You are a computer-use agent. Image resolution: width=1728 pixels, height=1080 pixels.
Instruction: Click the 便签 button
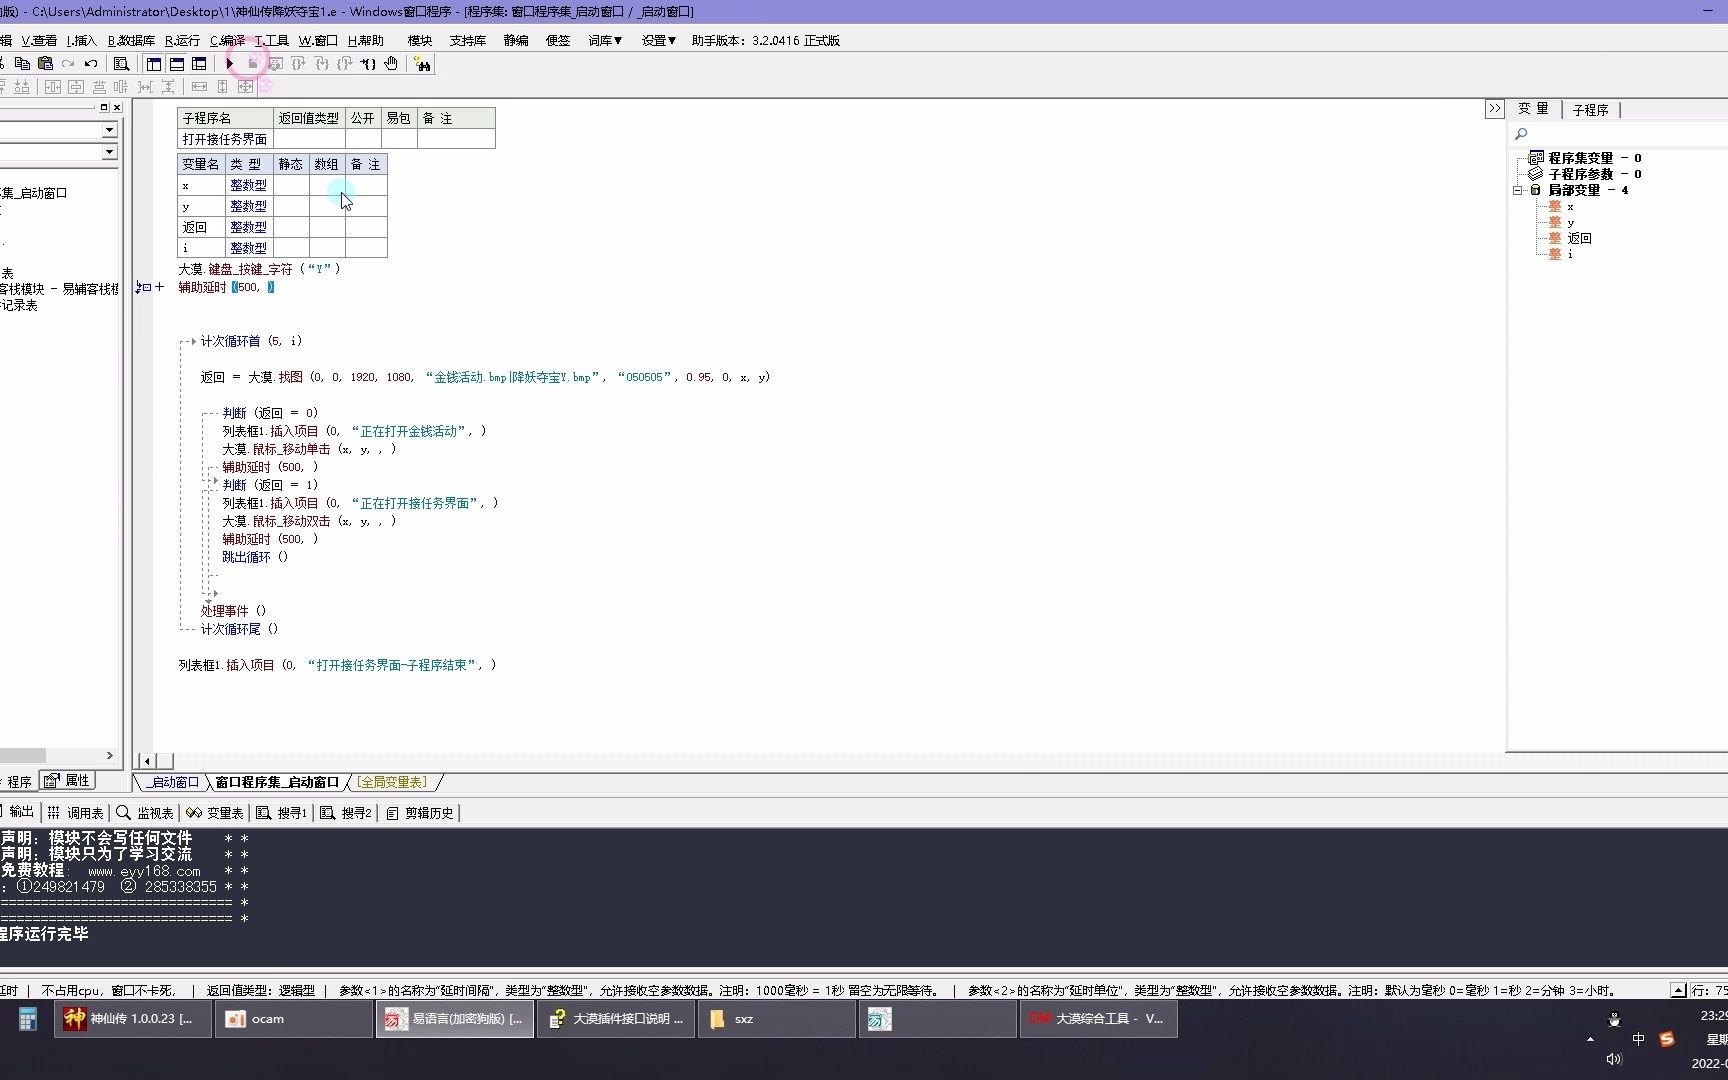[x=558, y=41]
